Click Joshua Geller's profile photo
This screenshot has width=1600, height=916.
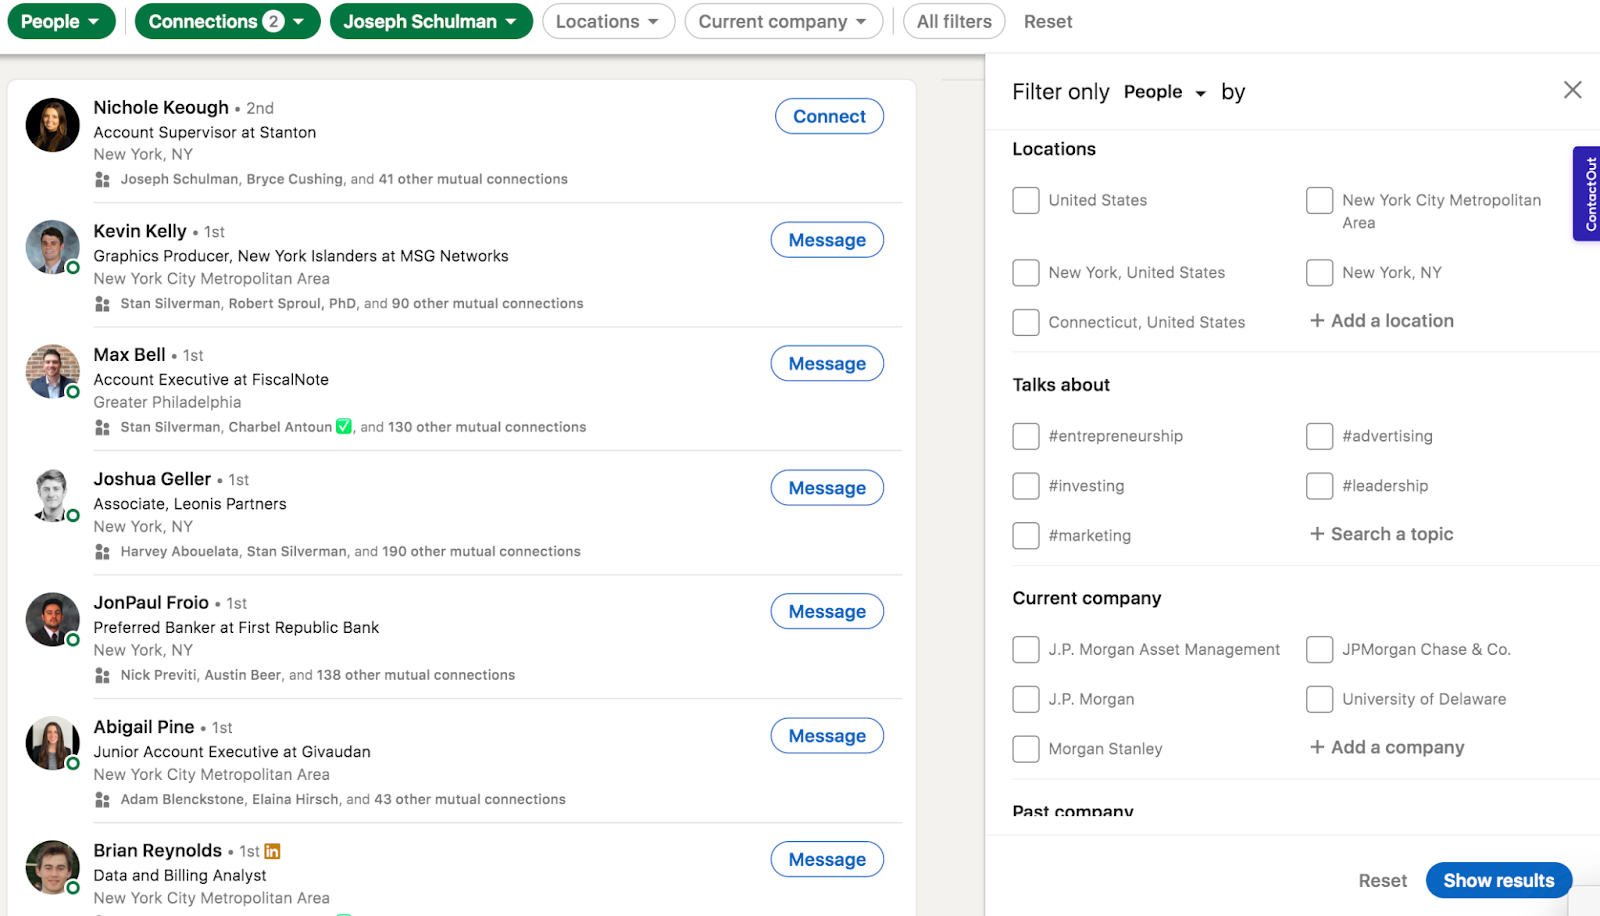point(52,495)
